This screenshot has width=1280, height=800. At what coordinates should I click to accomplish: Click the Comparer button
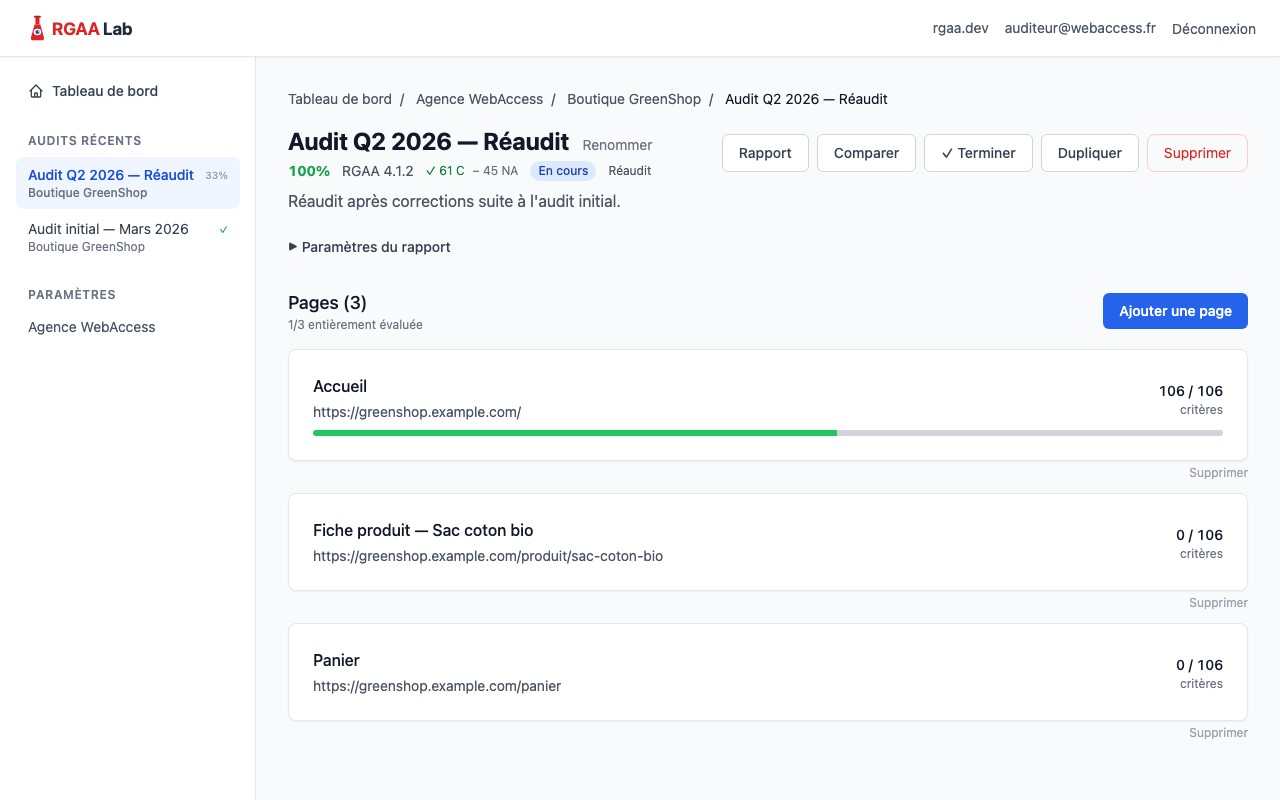coord(866,153)
